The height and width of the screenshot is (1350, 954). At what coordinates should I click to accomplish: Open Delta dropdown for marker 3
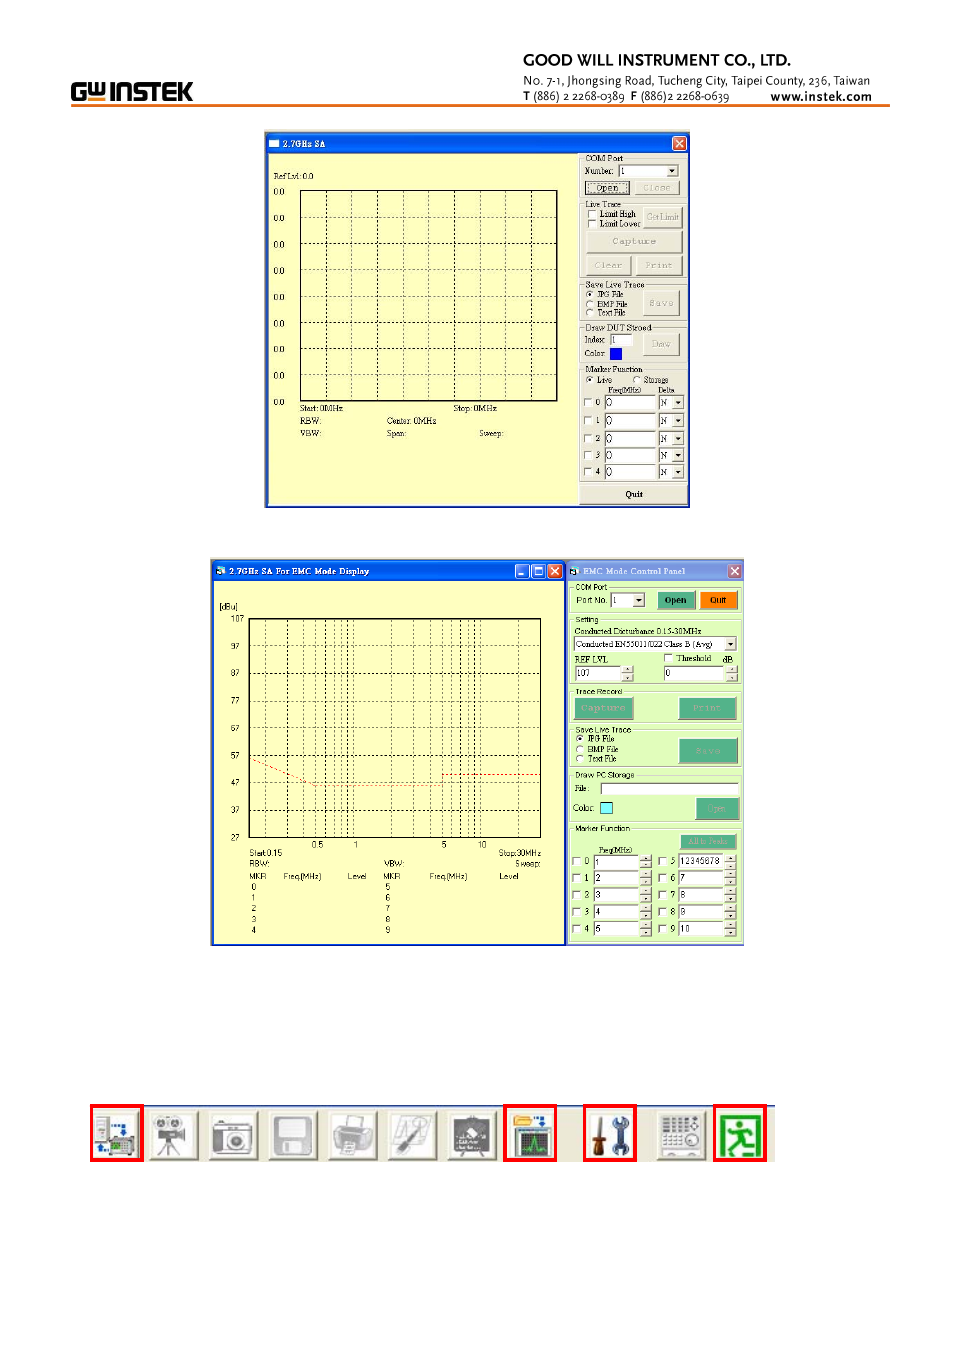(x=678, y=455)
